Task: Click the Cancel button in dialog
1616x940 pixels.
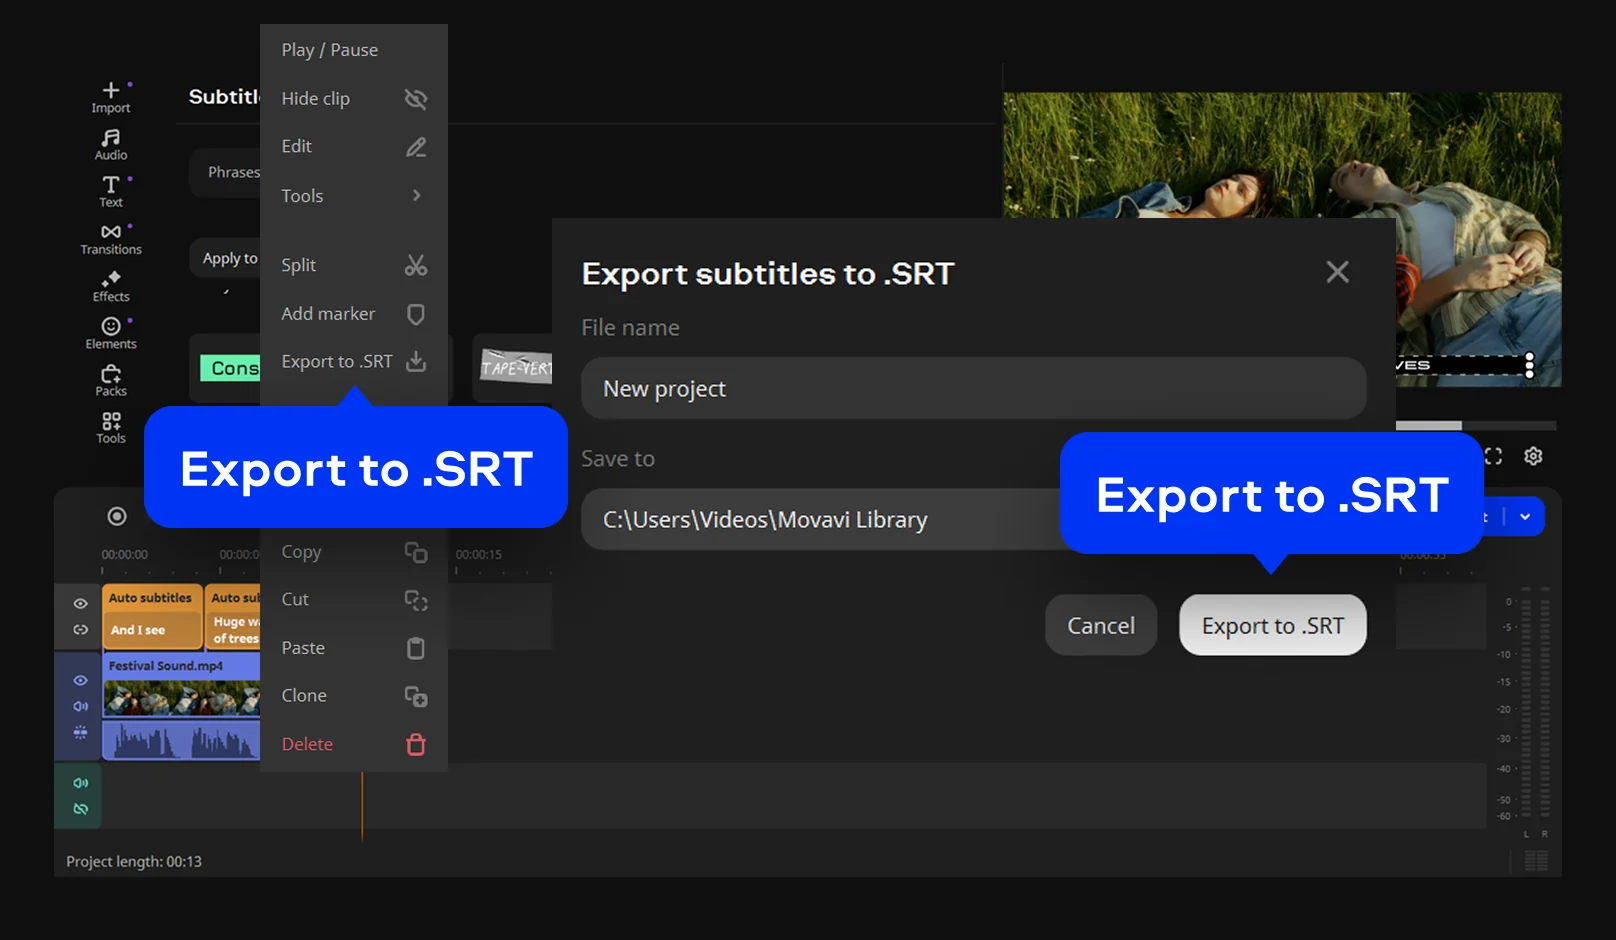Action: tap(1101, 625)
